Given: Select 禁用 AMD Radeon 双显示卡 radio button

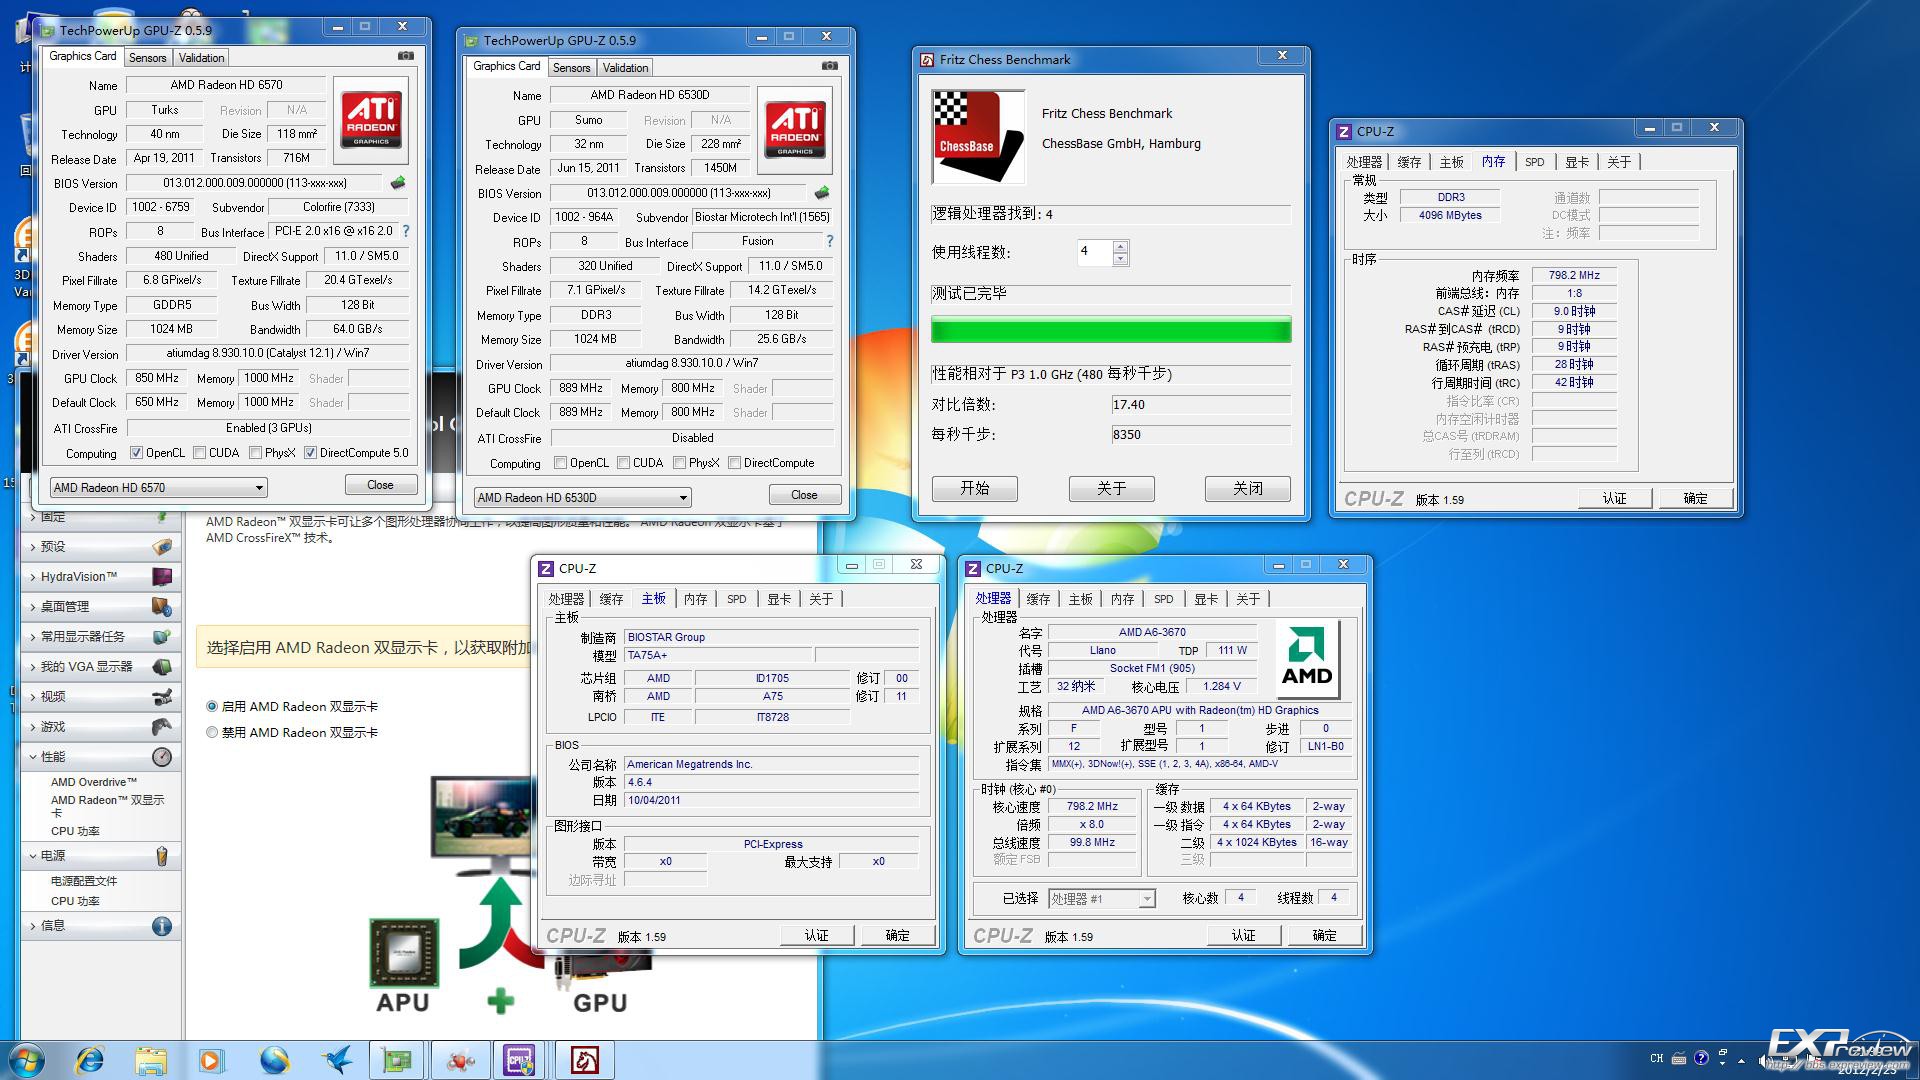Looking at the screenshot, I should point(212,732).
